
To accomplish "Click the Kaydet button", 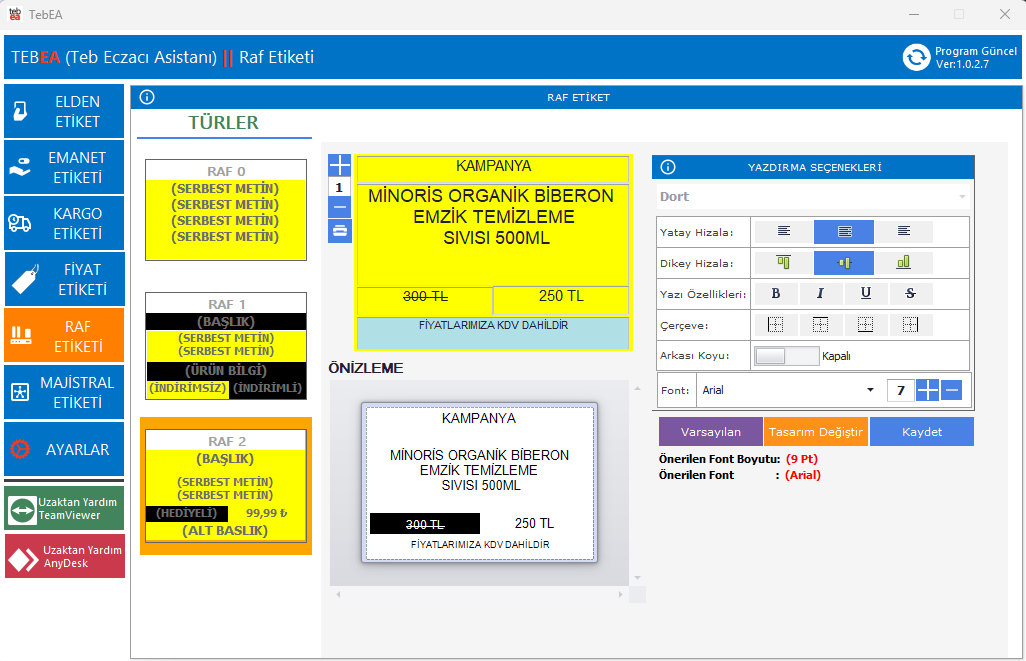I will click(921, 432).
